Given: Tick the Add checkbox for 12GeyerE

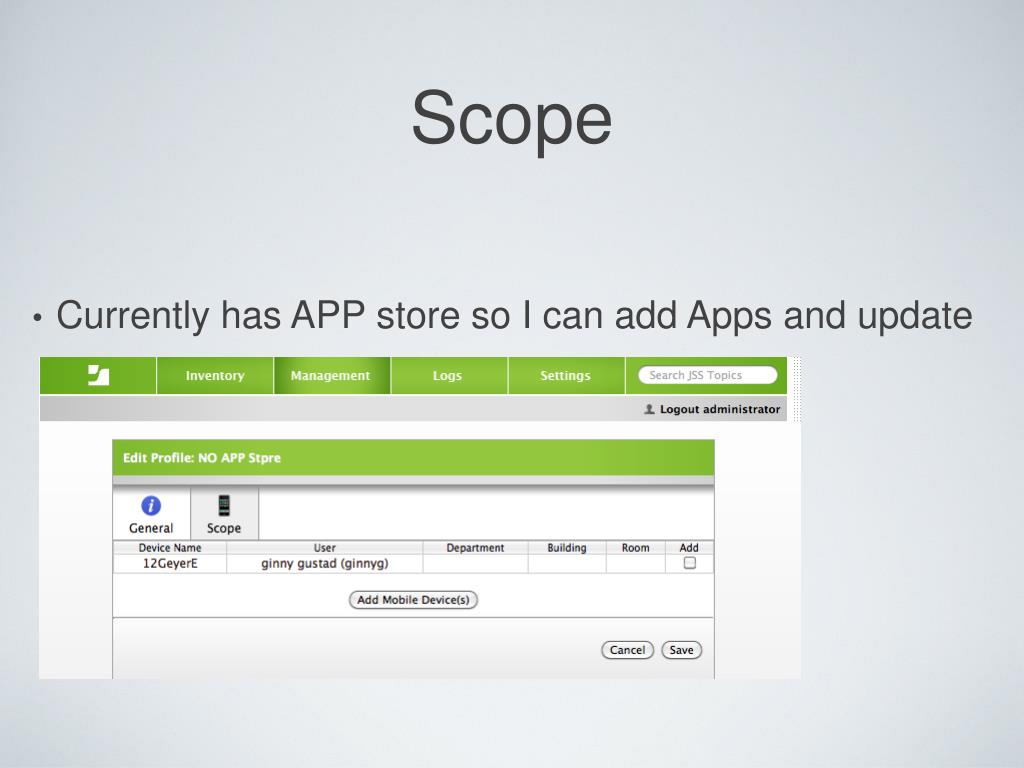Looking at the screenshot, I should (690, 563).
